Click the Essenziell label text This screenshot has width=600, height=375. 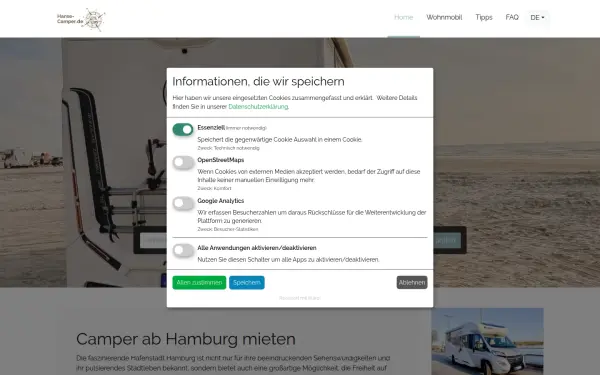click(211, 128)
